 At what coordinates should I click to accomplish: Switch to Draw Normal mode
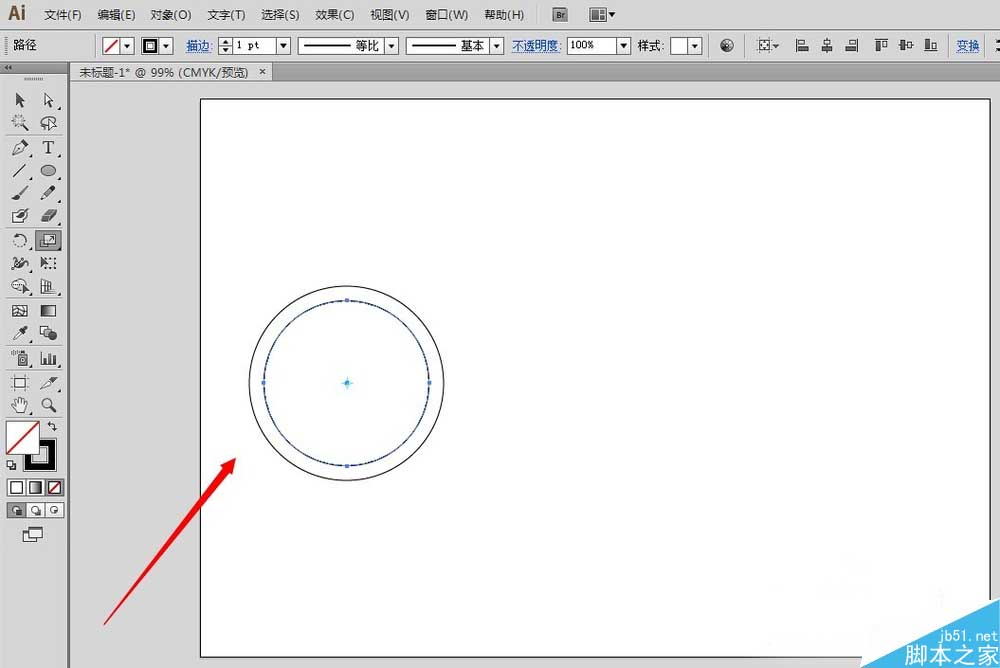17,510
